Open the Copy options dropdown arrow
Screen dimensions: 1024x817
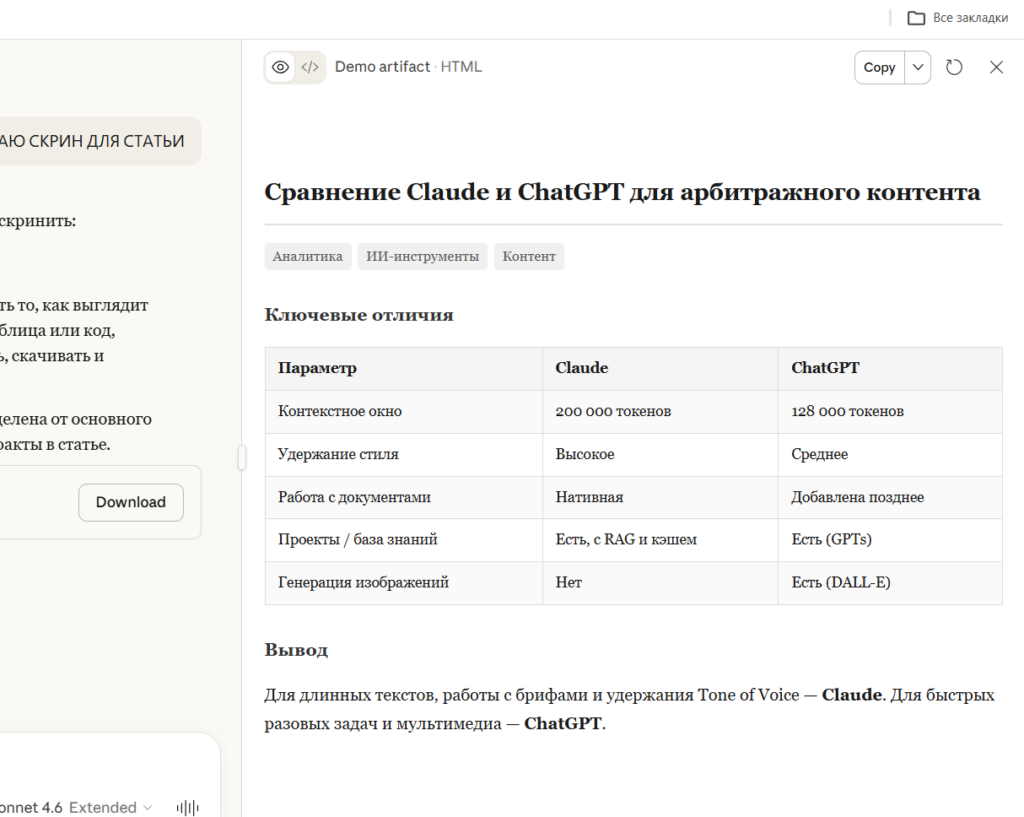(x=918, y=67)
